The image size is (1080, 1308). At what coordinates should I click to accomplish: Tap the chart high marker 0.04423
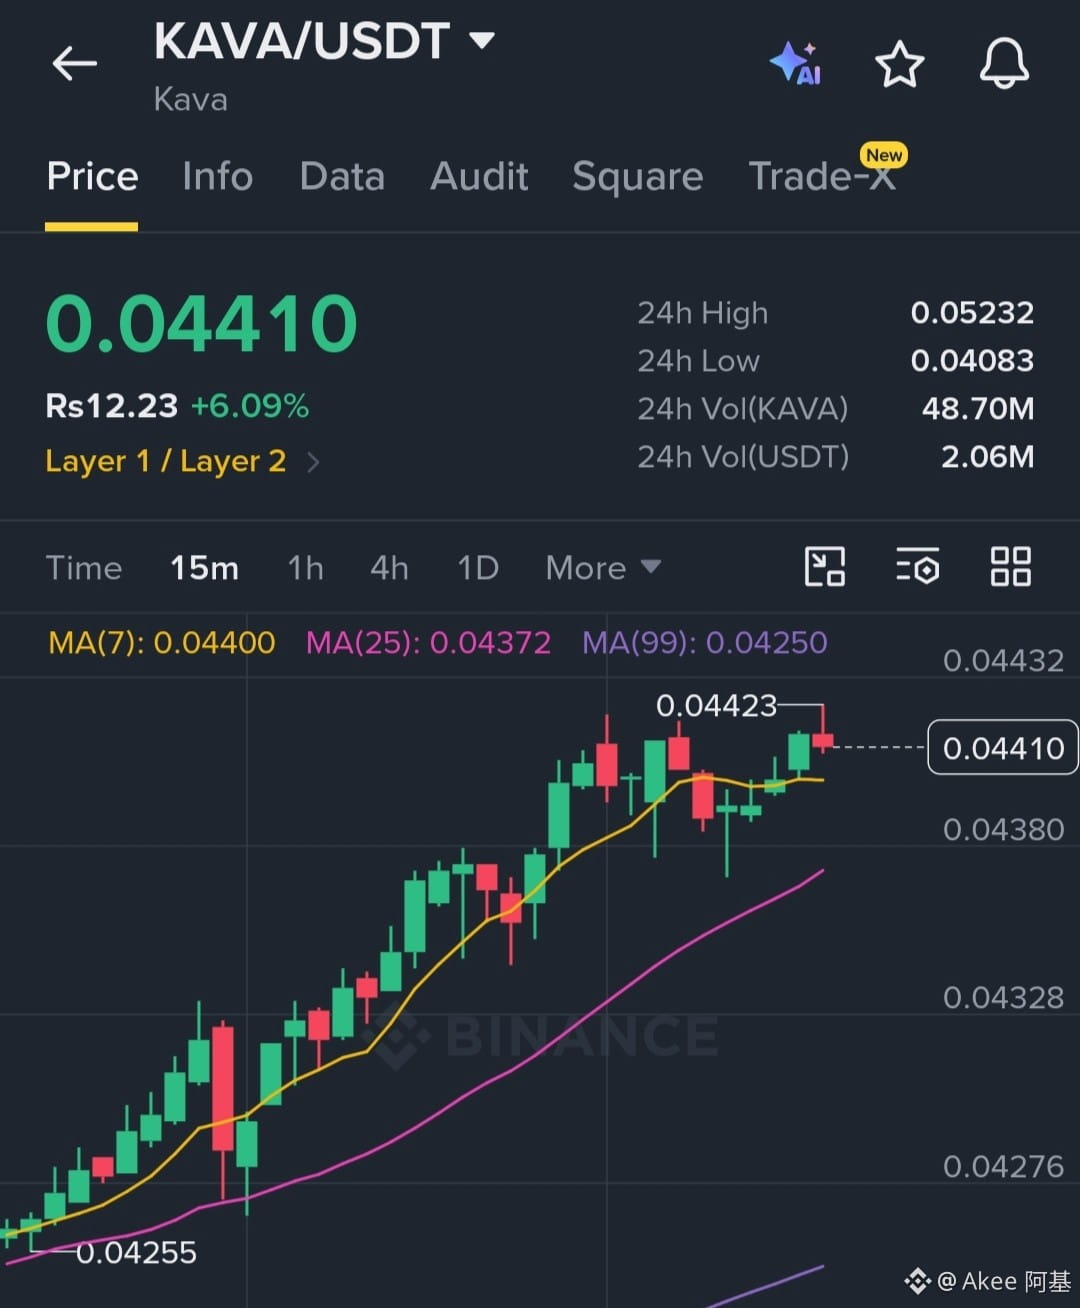click(716, 706)
